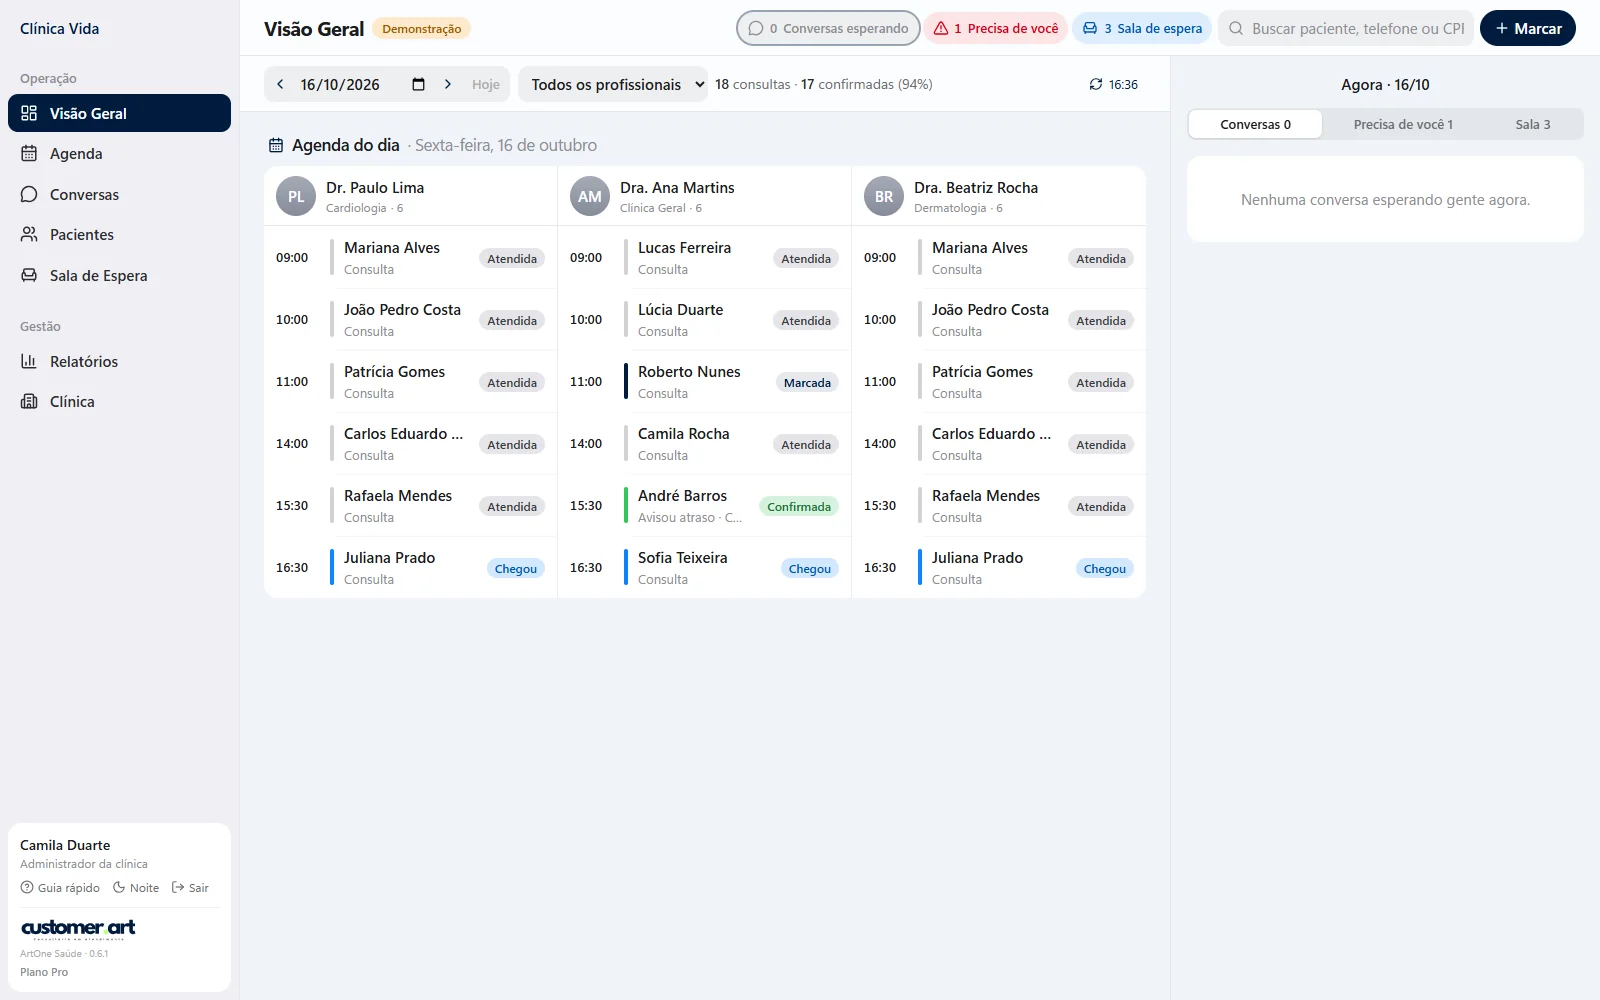
Task: Switch to Conversas 0 tab
Action: 1255,124
